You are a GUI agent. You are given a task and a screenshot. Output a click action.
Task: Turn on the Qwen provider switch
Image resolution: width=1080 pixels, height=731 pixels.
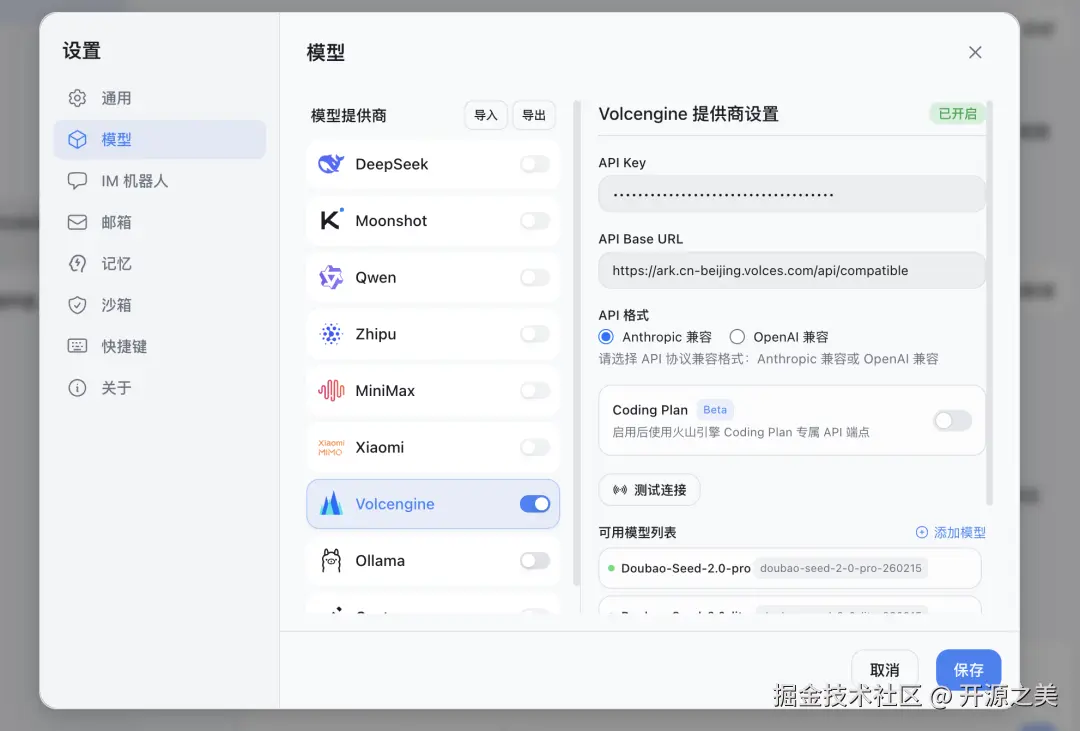(x=535, y=277)
